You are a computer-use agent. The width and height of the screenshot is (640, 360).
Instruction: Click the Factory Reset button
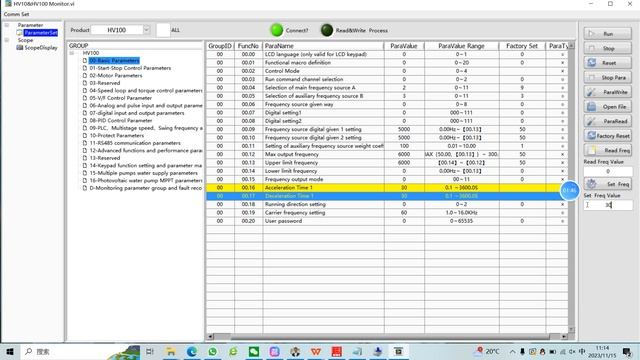pyautogui.click(x=607, y=136)
